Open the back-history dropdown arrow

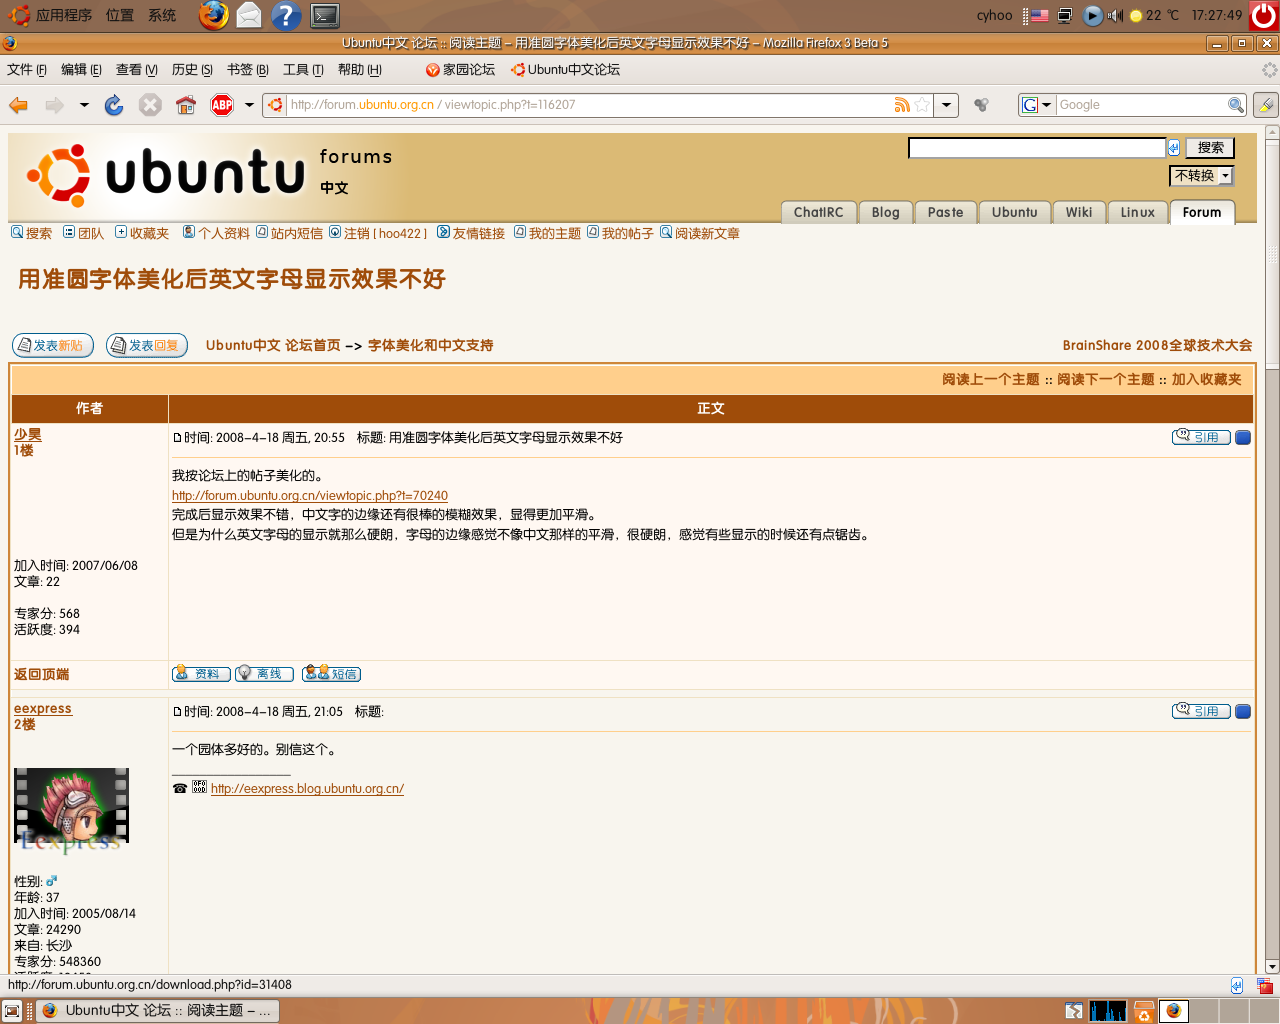click(84, 105)
